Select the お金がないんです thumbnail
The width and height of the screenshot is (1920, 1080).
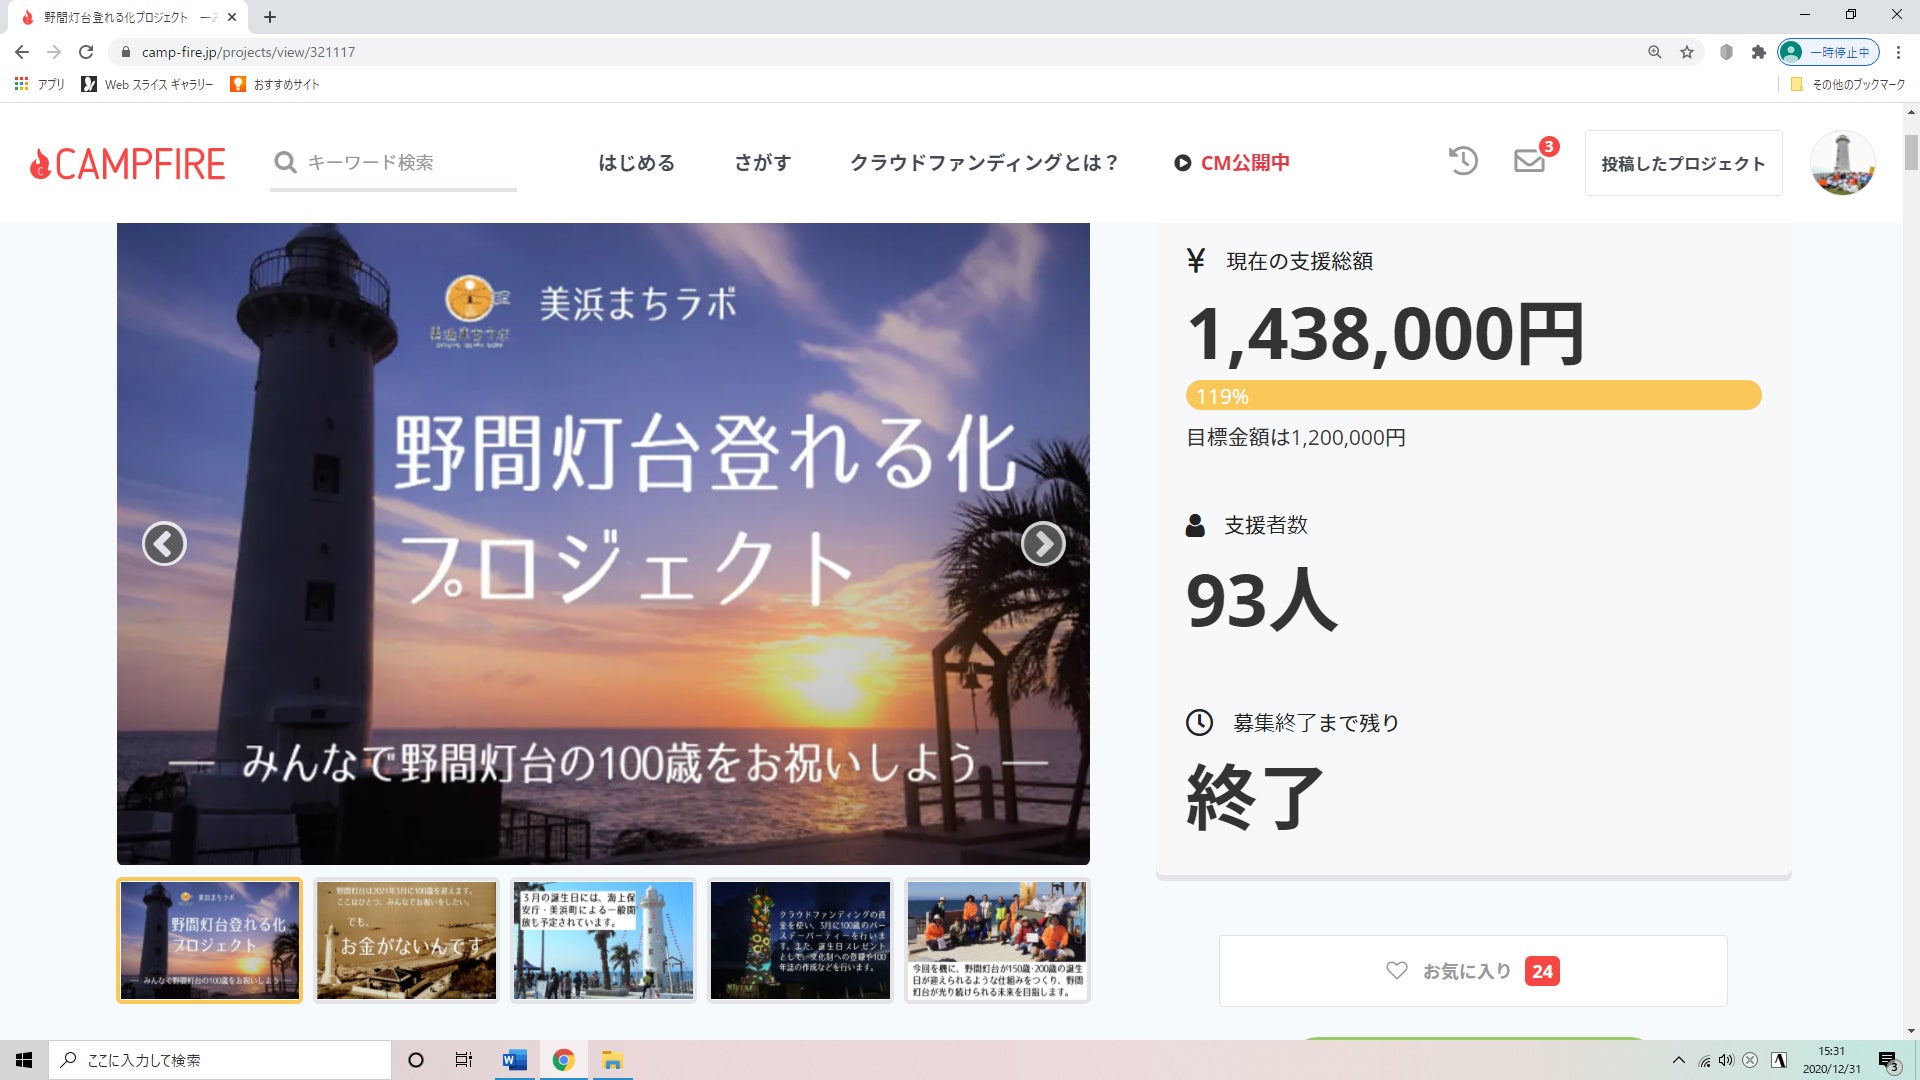pyautogui.click(x=406, y=940)
